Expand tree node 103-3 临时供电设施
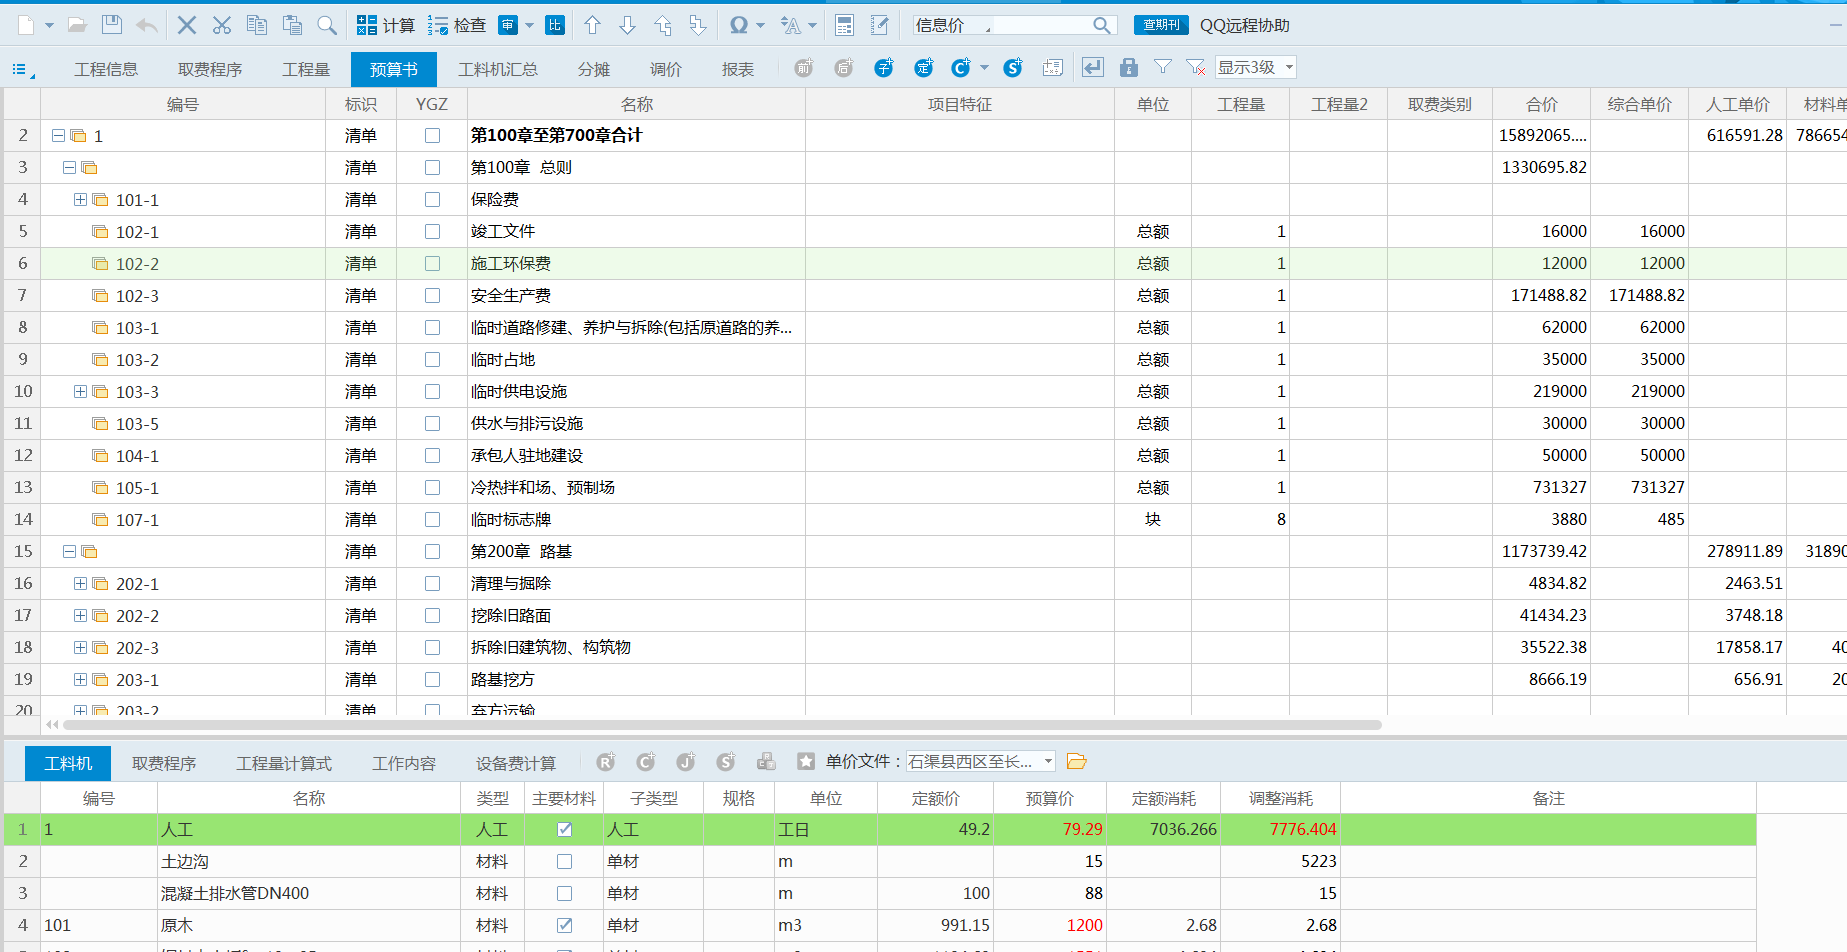This screenshot has height=952, width=1847. click(80, 392)
